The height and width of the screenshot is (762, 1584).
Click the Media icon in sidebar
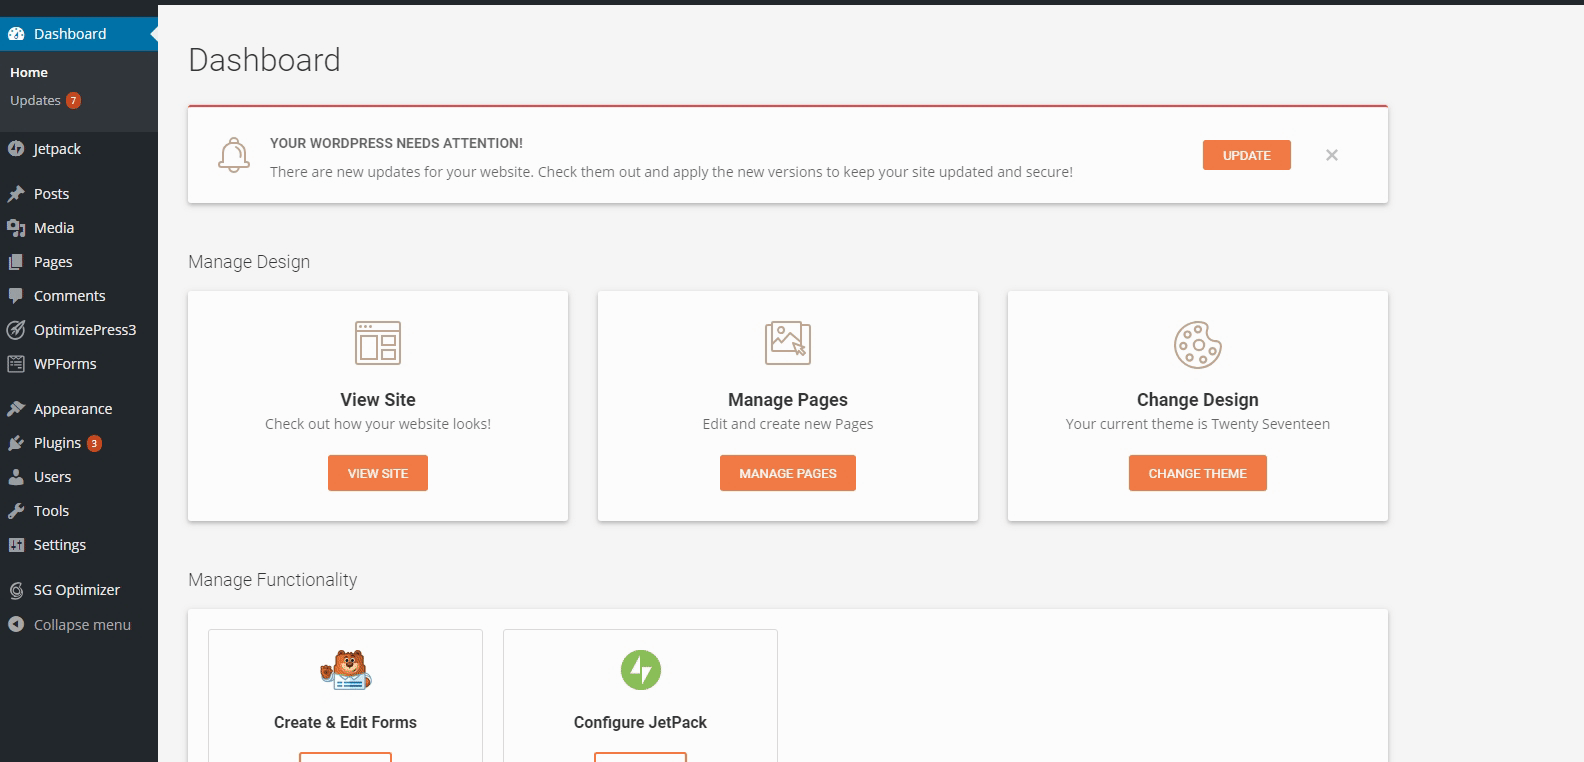click(x=16, y=228)
